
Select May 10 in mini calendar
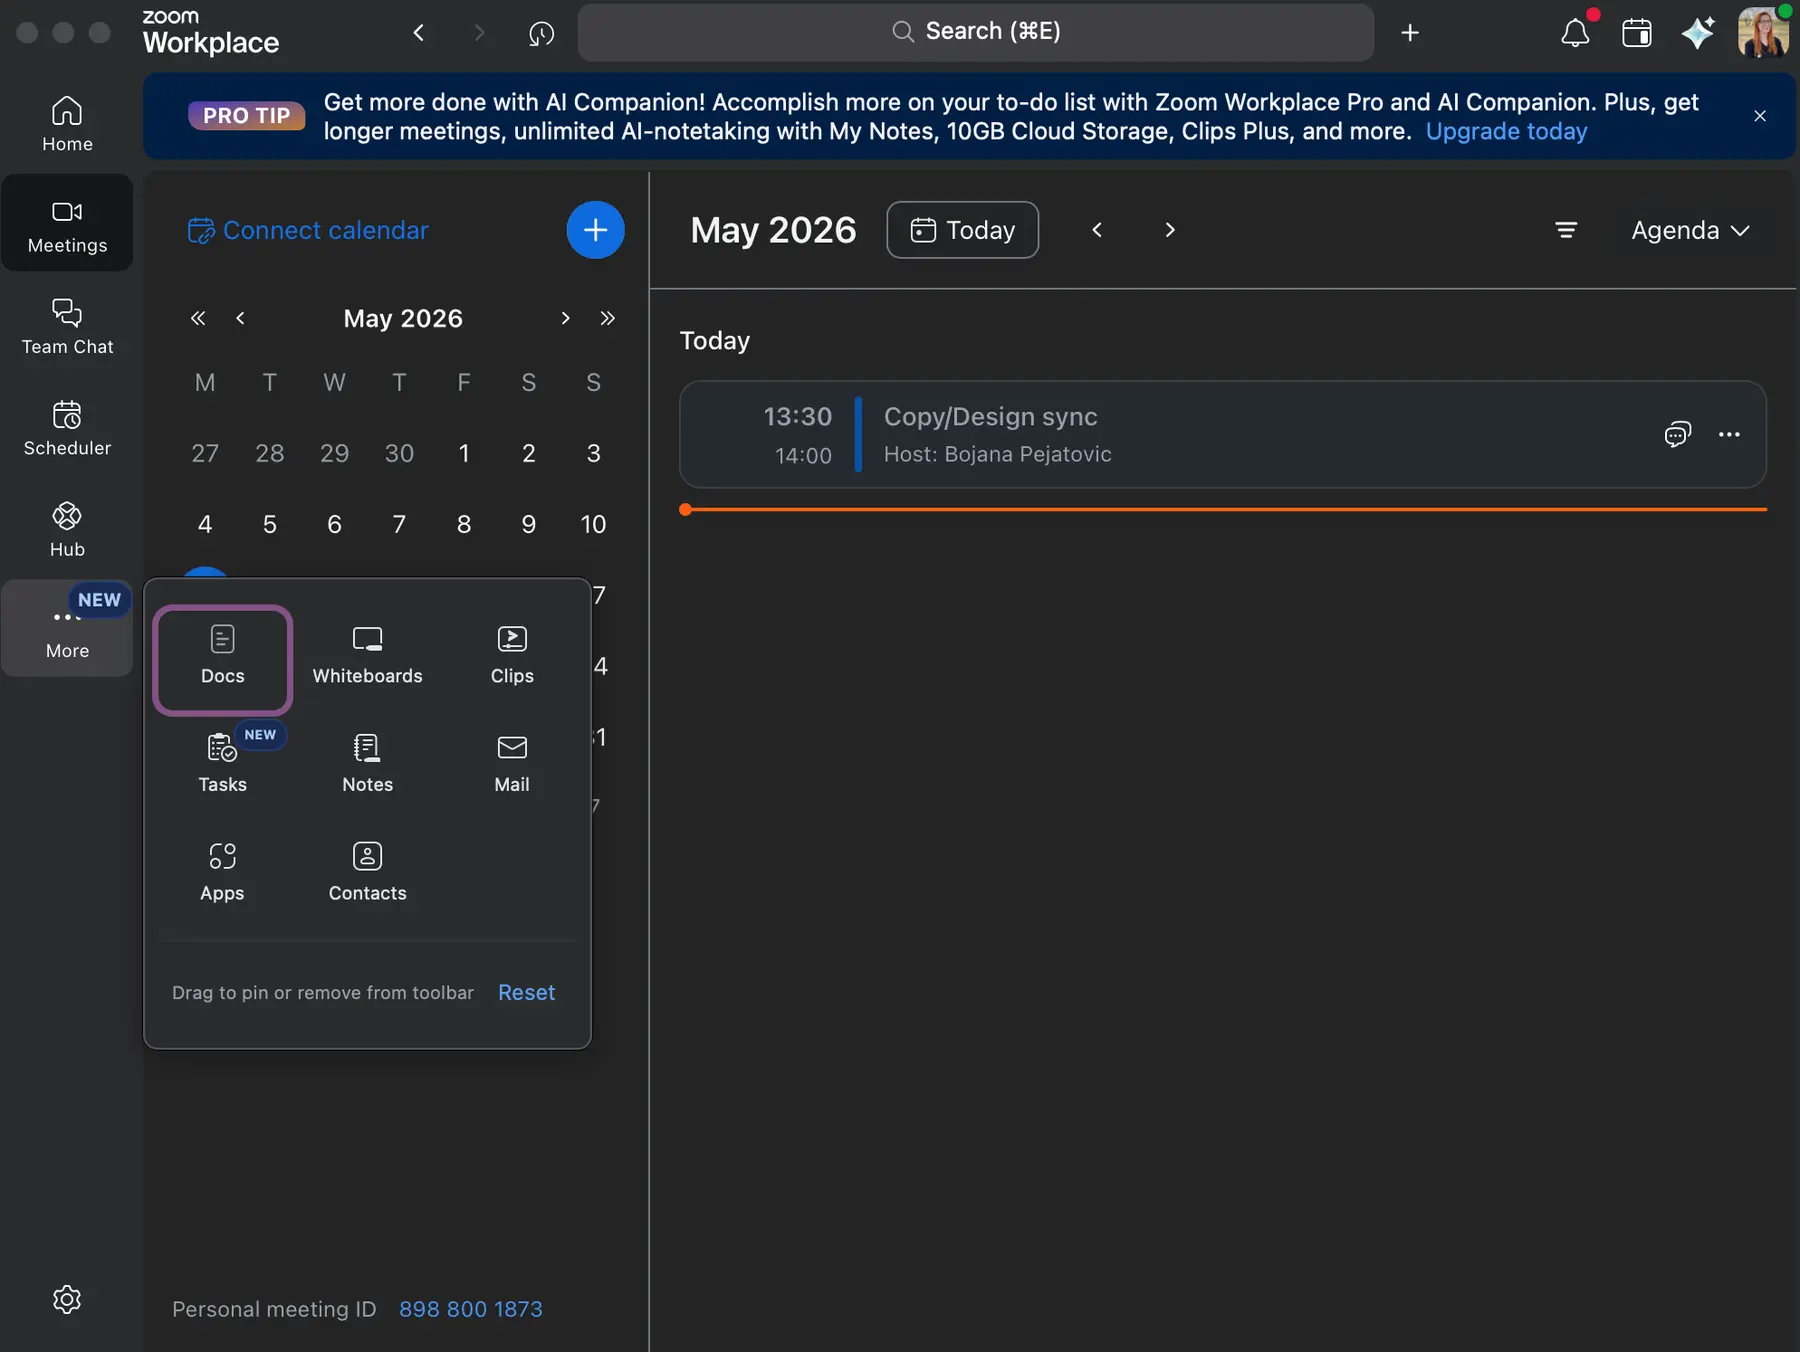(x=593, y=524)
